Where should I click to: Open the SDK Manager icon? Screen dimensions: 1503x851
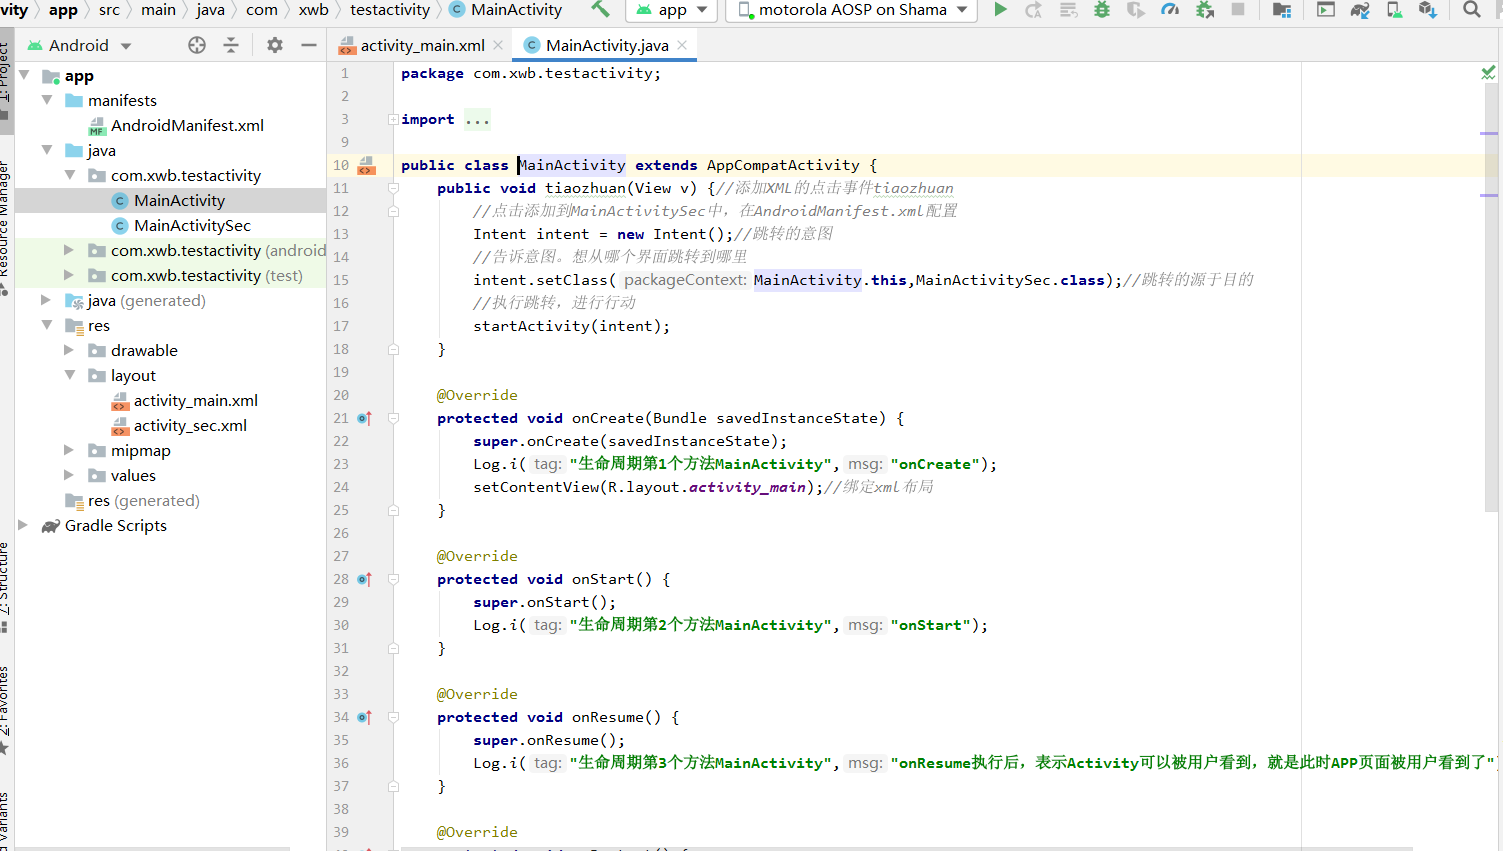[x=1429, y=10]
